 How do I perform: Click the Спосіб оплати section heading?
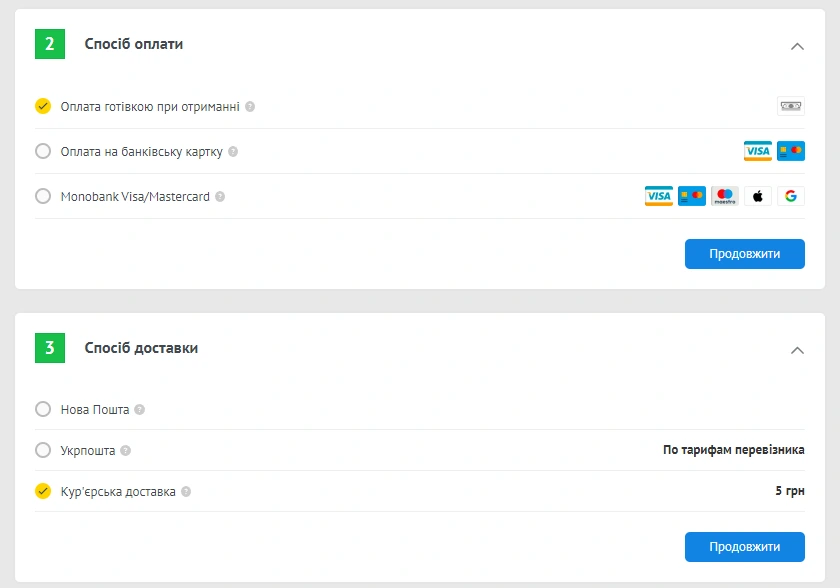point(133,44)
